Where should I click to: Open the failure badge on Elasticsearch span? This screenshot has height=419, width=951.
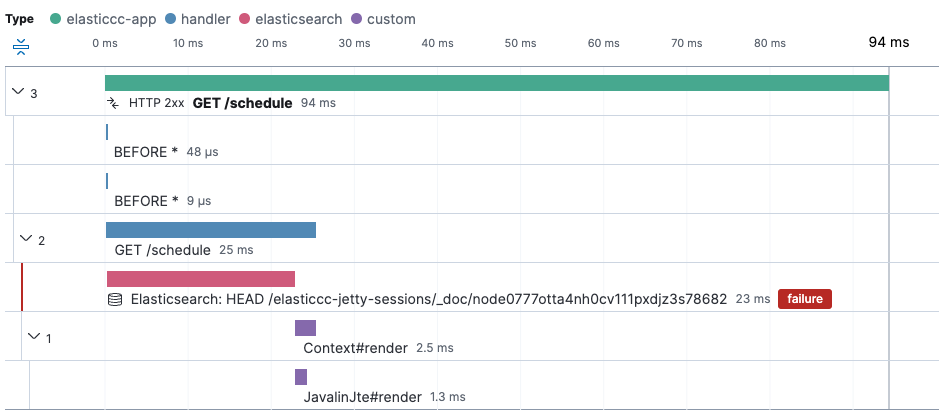click(804, 299)
